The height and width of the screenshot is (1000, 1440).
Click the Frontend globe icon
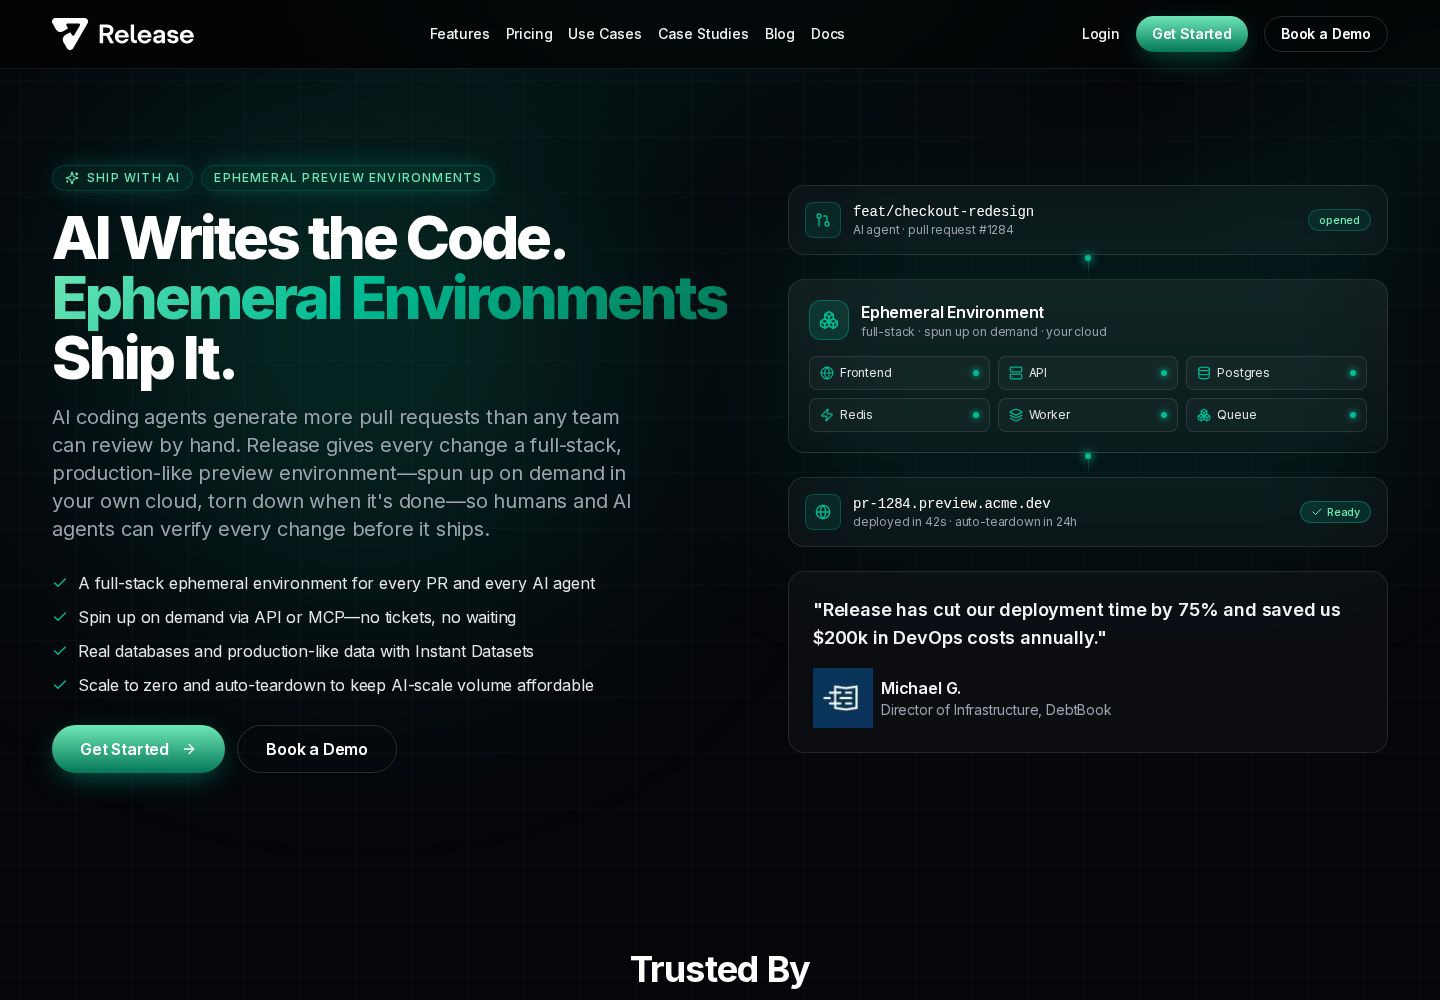827,373
